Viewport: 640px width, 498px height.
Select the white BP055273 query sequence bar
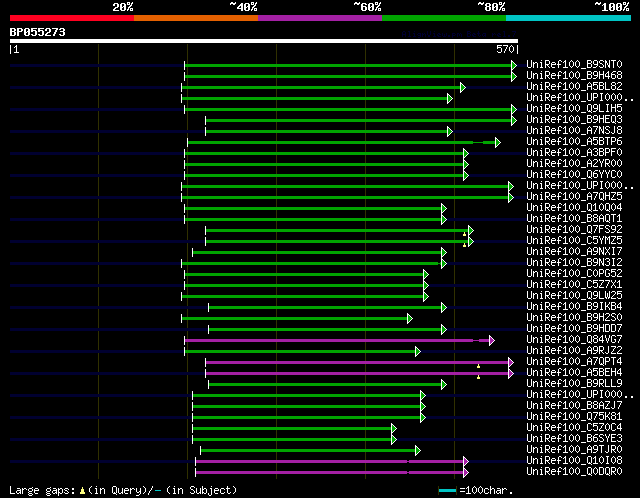click(264, 41)
